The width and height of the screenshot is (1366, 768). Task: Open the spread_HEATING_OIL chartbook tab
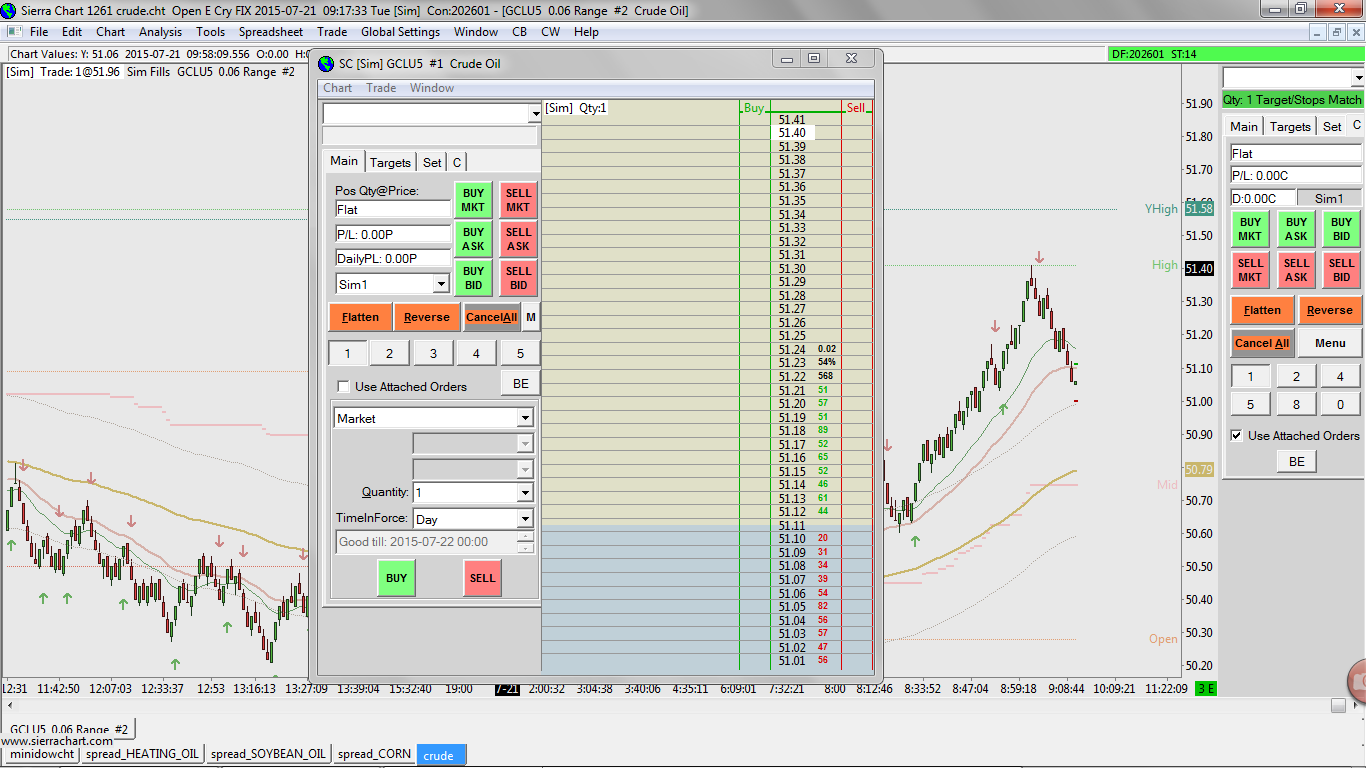point(143,754)
